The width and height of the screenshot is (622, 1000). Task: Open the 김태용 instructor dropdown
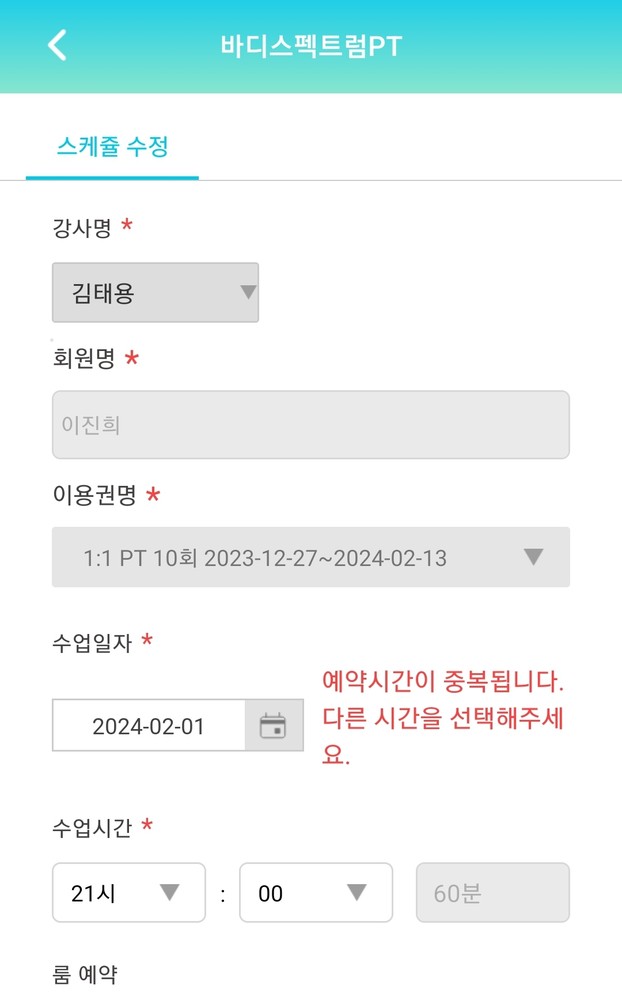(155, 293)
